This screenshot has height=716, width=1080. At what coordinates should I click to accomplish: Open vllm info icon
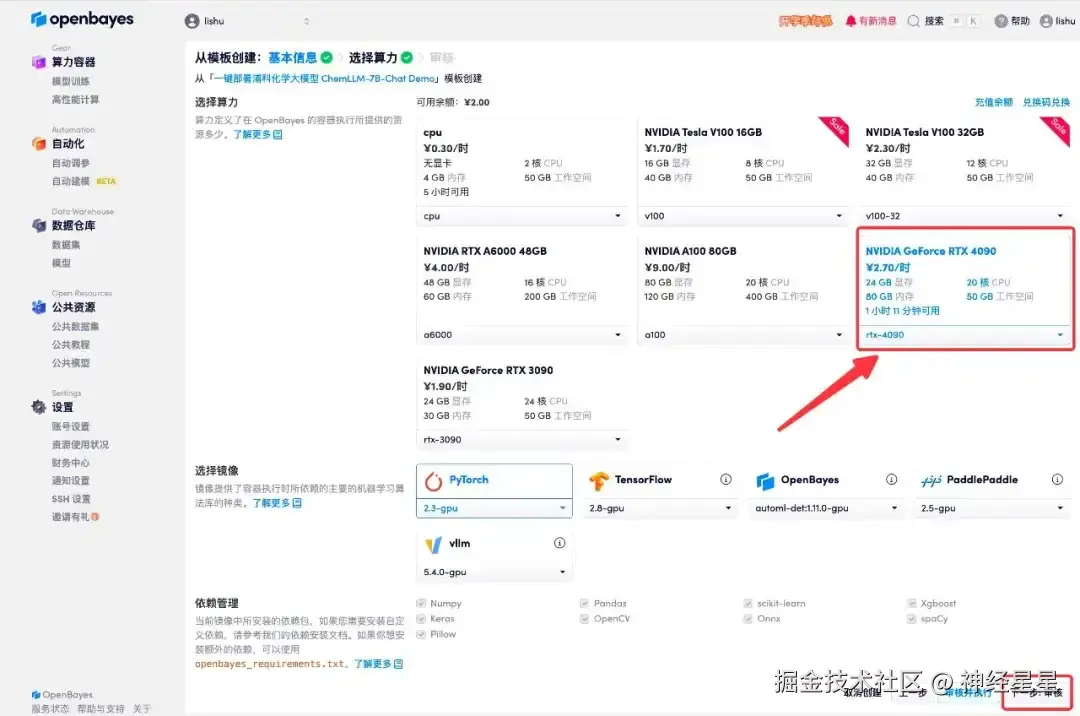pos(559,543)
